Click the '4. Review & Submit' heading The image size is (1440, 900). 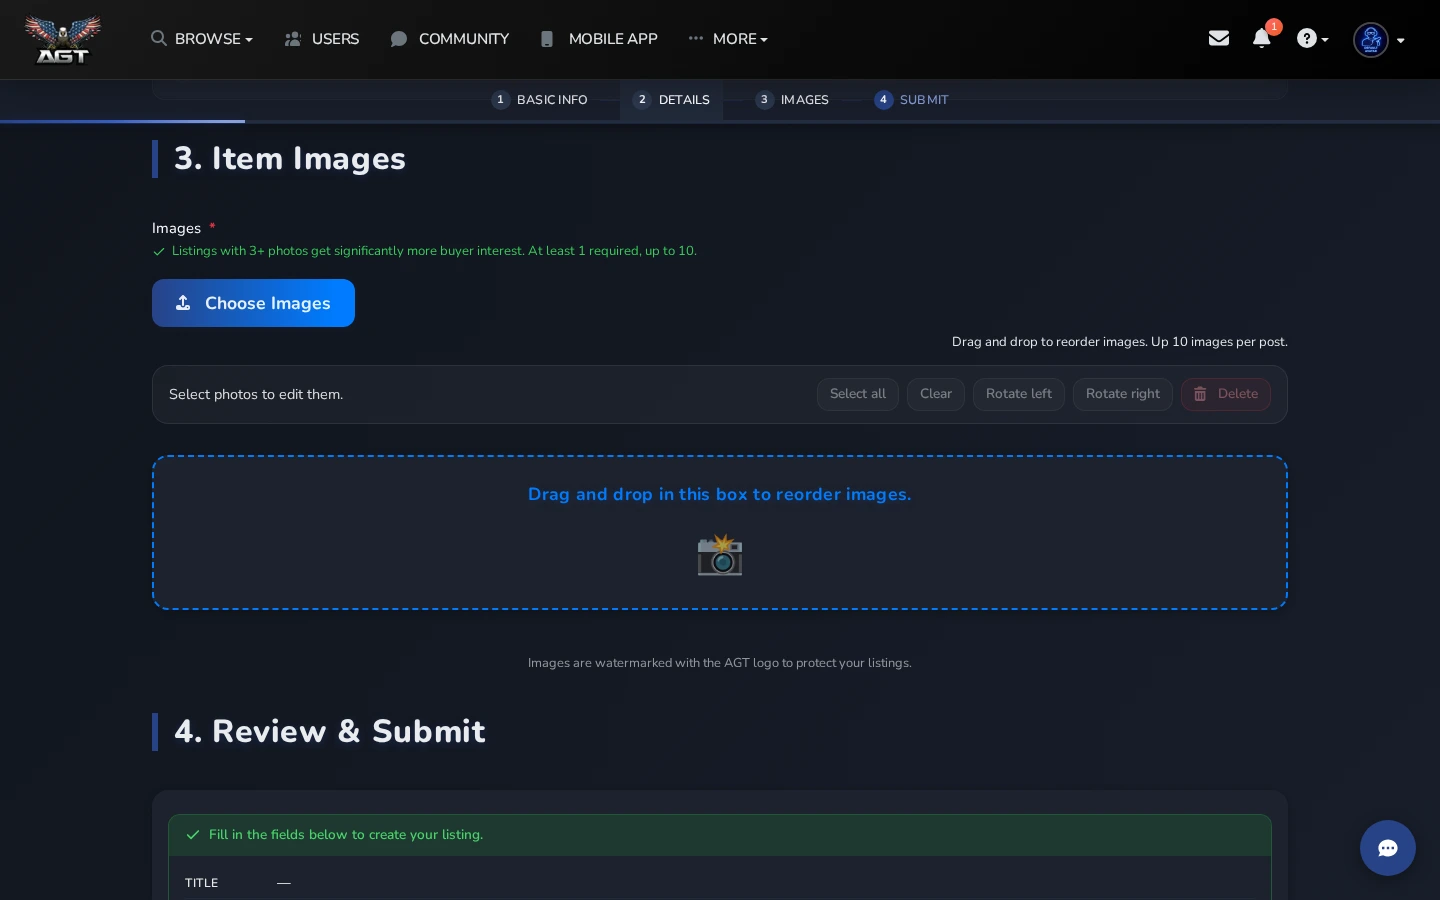(x=330, y=731)
